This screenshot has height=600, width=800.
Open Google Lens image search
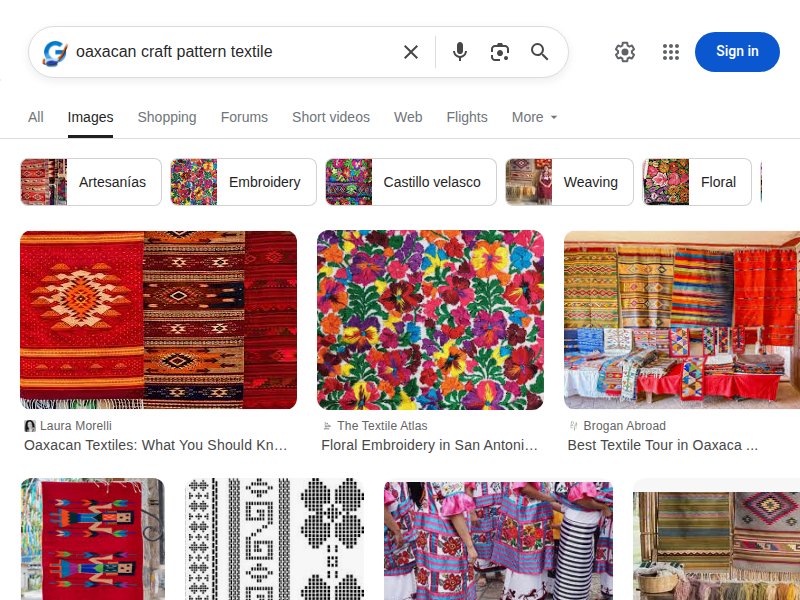(x=500, y=51)
